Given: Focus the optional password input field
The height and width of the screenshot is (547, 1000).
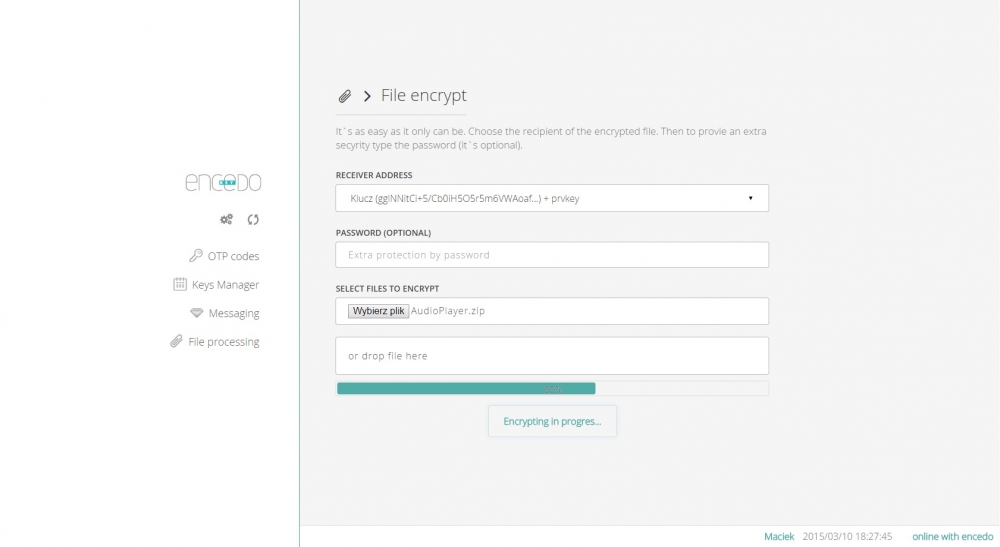Looking at the screenshot, I should [552, 255].
